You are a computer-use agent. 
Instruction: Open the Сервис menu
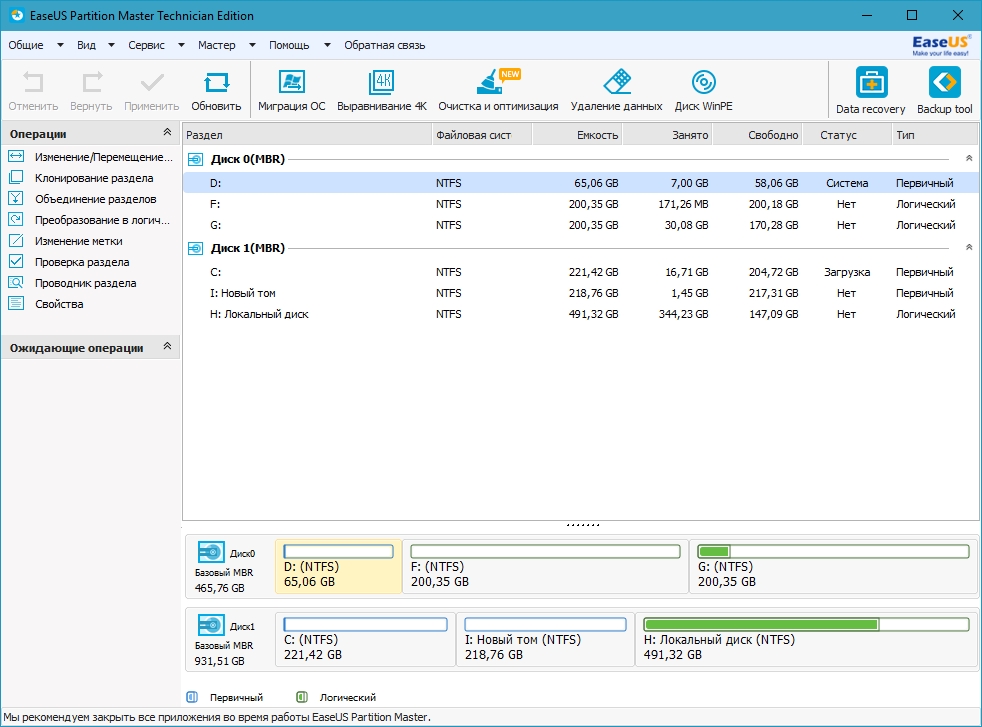pos(147,45)
